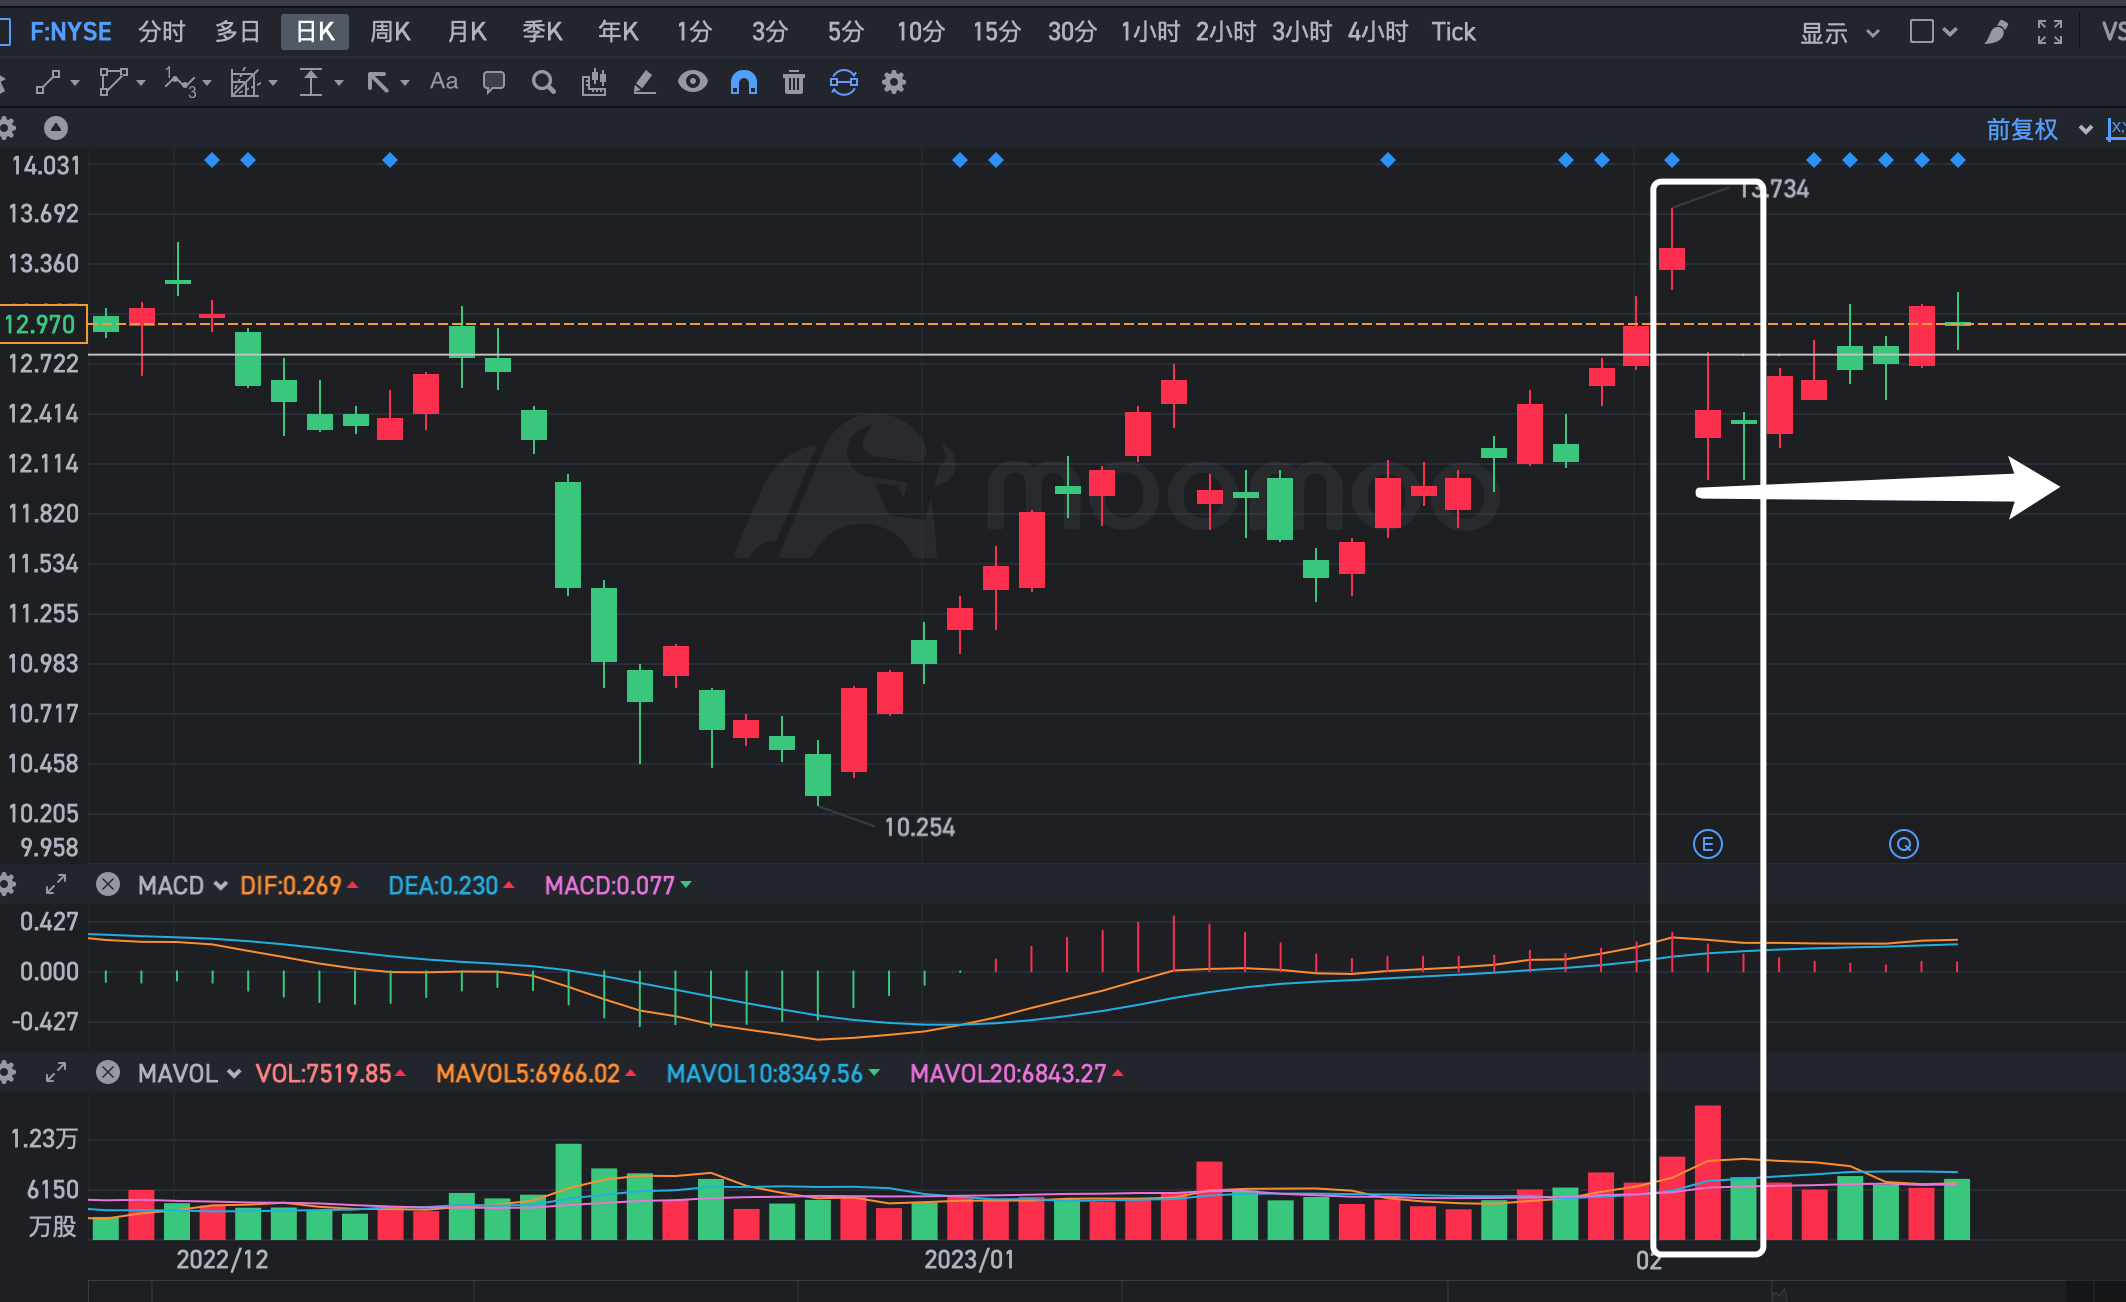
Task: Click the trash can delete drawings icon
Action: click(x=794, y=82)
